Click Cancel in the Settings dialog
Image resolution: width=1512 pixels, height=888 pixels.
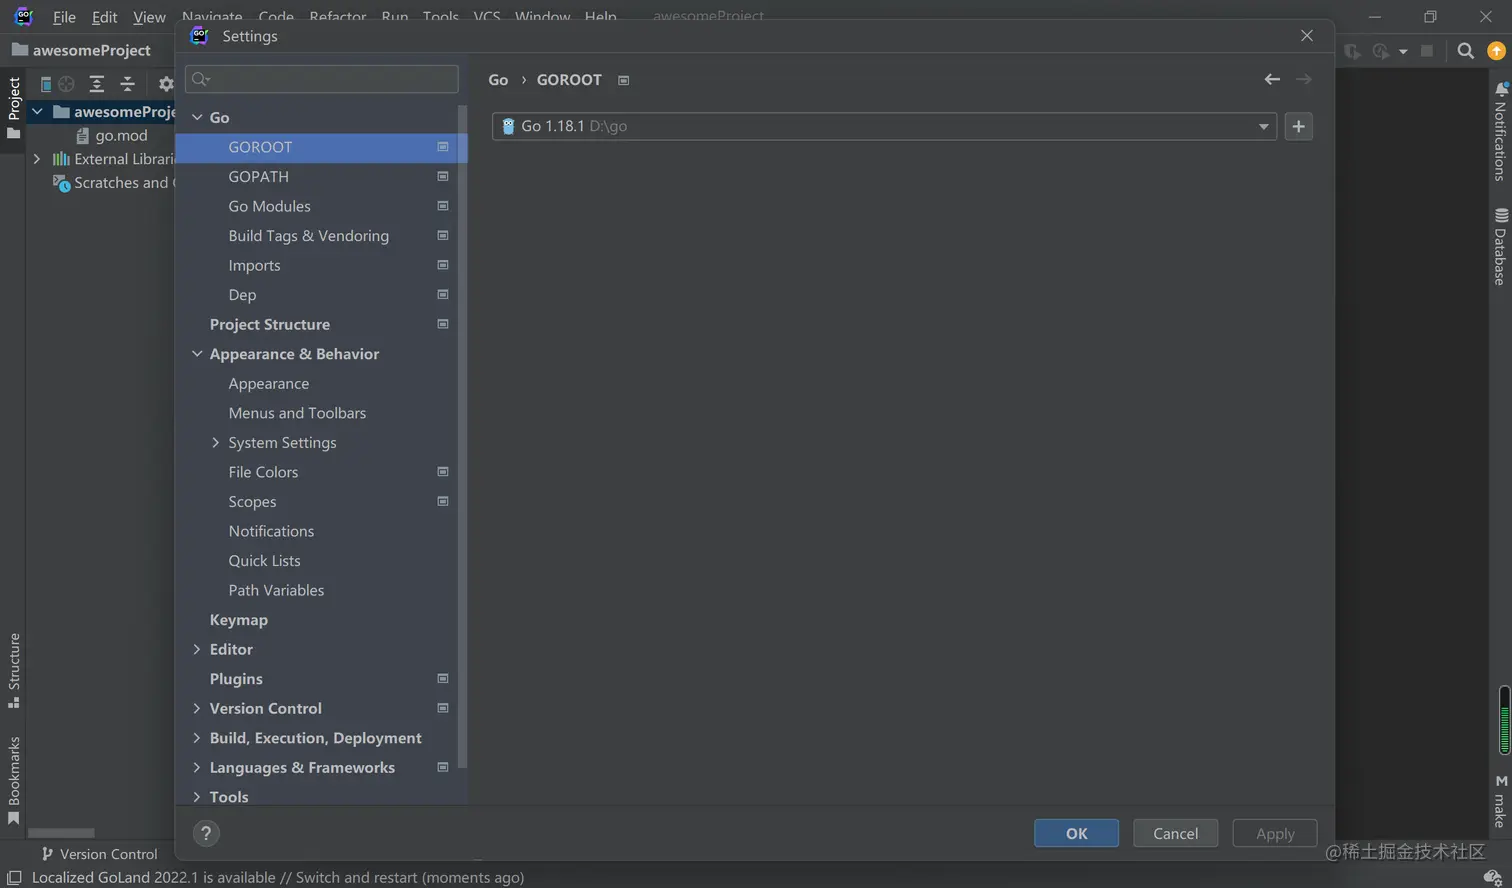[x=1175, y=833]
